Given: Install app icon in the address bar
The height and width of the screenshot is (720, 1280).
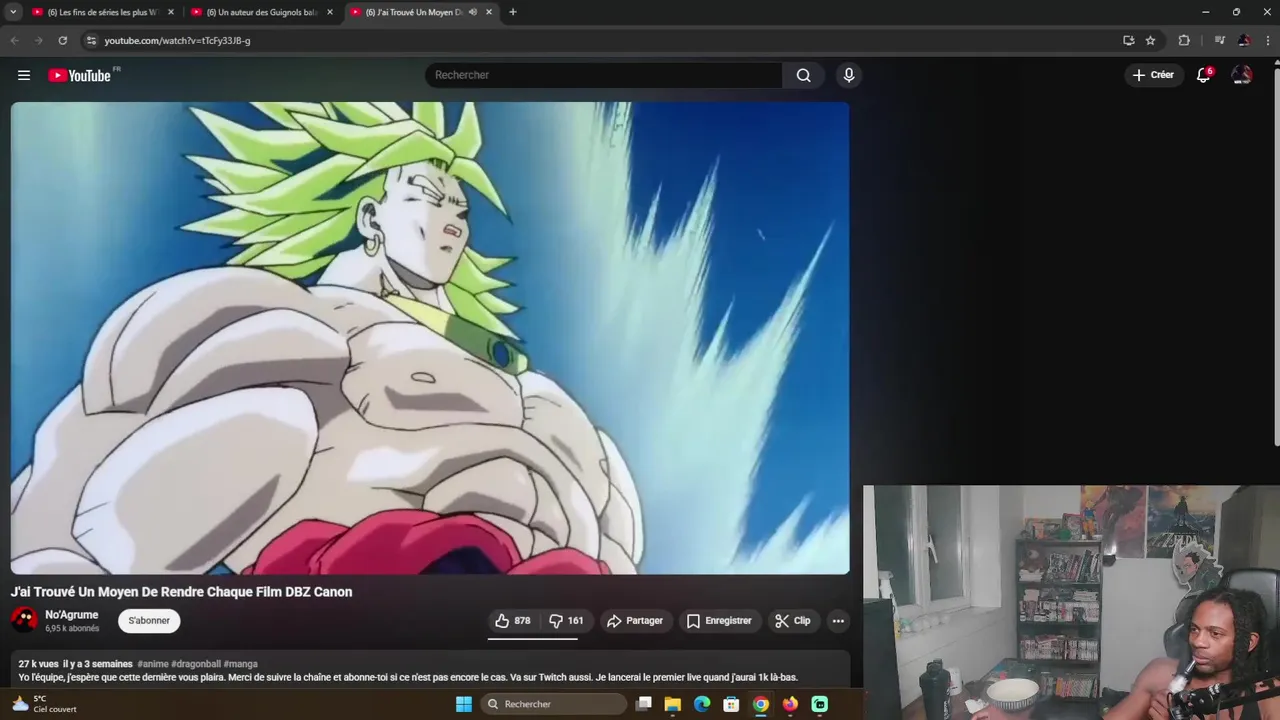Looking at the screenshot, I should pos(1129,41).
